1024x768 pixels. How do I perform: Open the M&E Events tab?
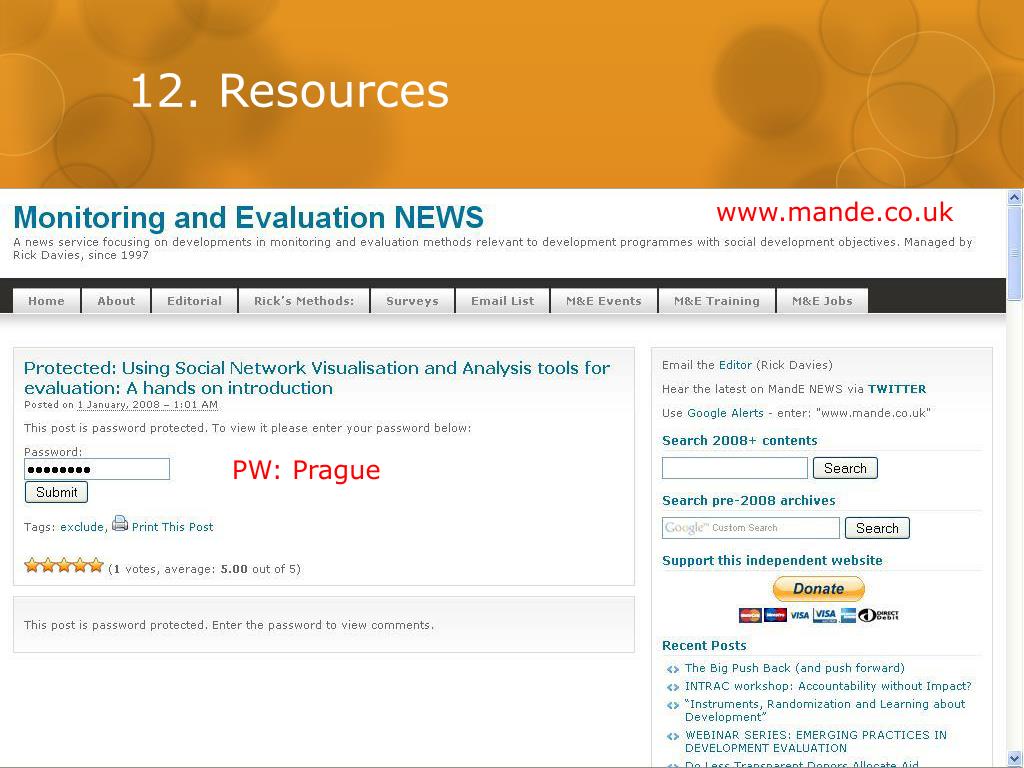click(x=604, y=301)
